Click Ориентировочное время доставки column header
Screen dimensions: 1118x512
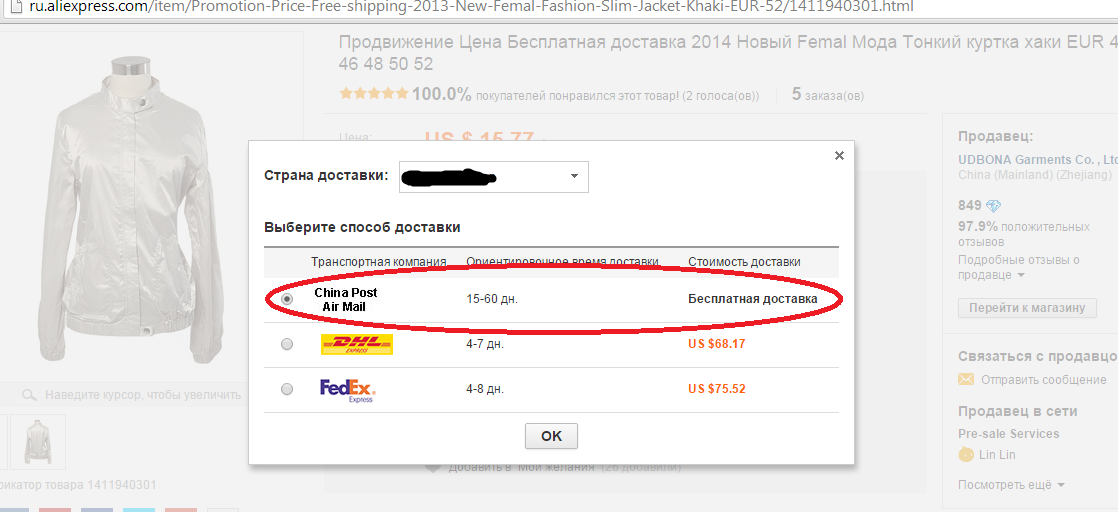[563, 262]
